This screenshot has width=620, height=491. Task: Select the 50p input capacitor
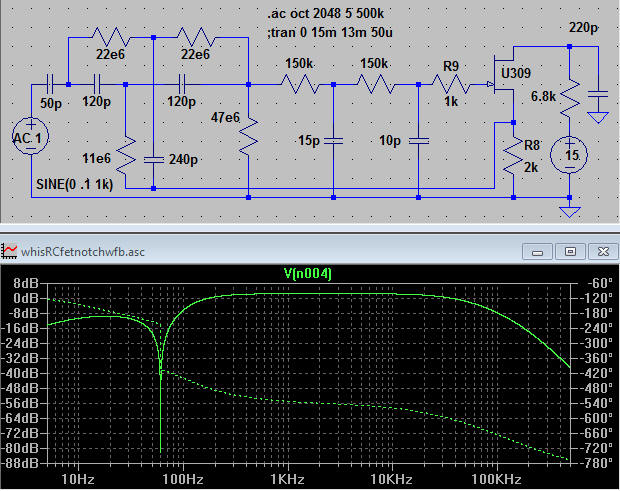pos(50,85)
